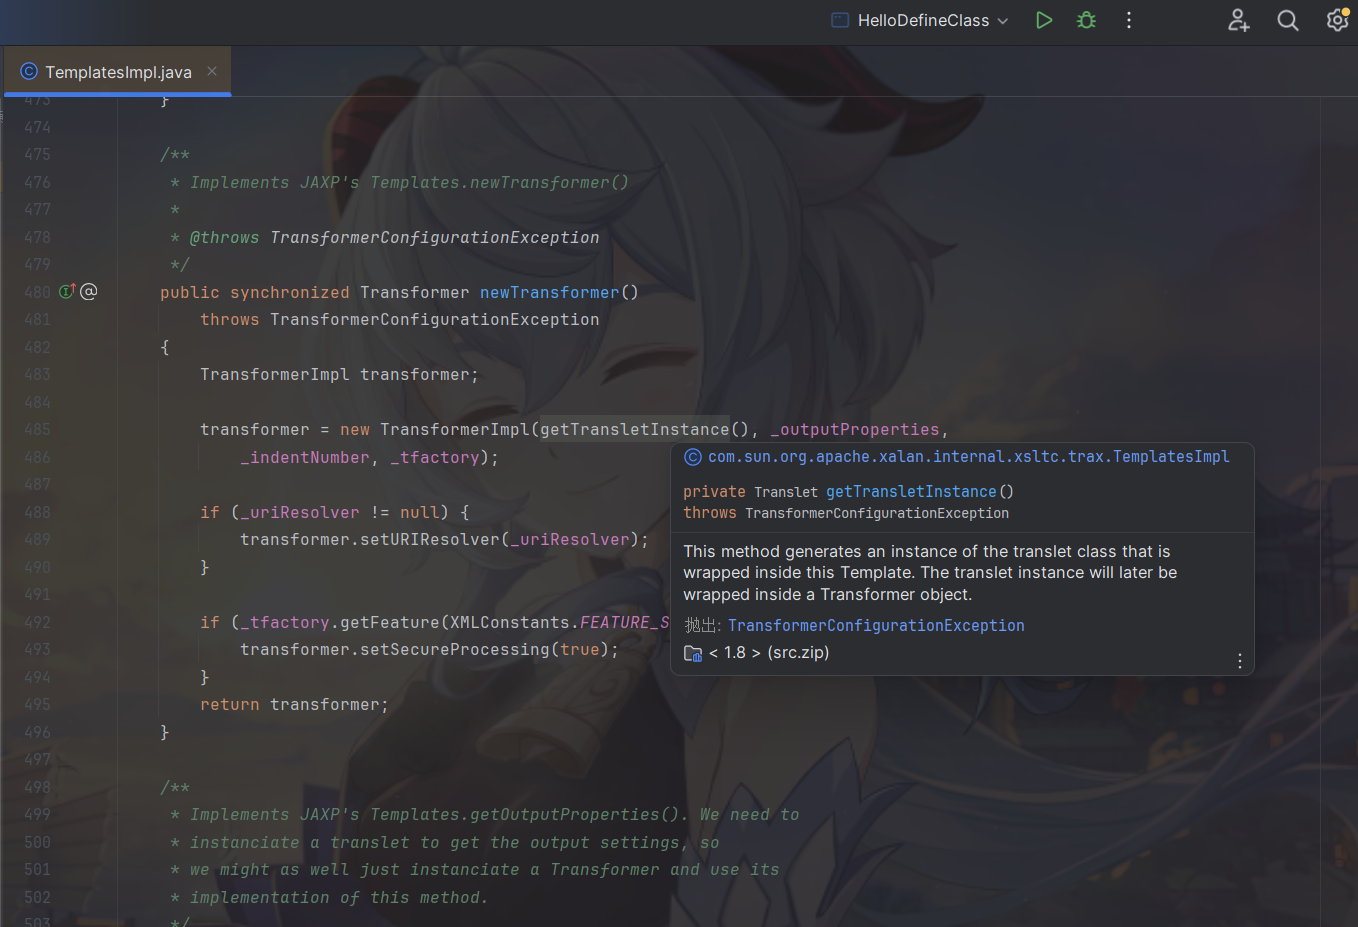Open the More Actions toolbar menu
This screenshot has width=1358, height=927.
[1129, 20]
